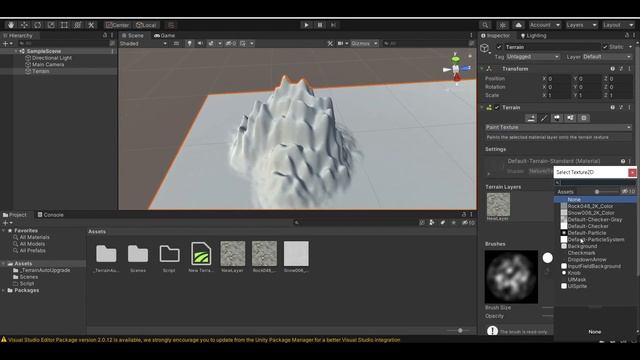Click the Pause button
This screenshot has height=360, width=640.
(320, 25)
